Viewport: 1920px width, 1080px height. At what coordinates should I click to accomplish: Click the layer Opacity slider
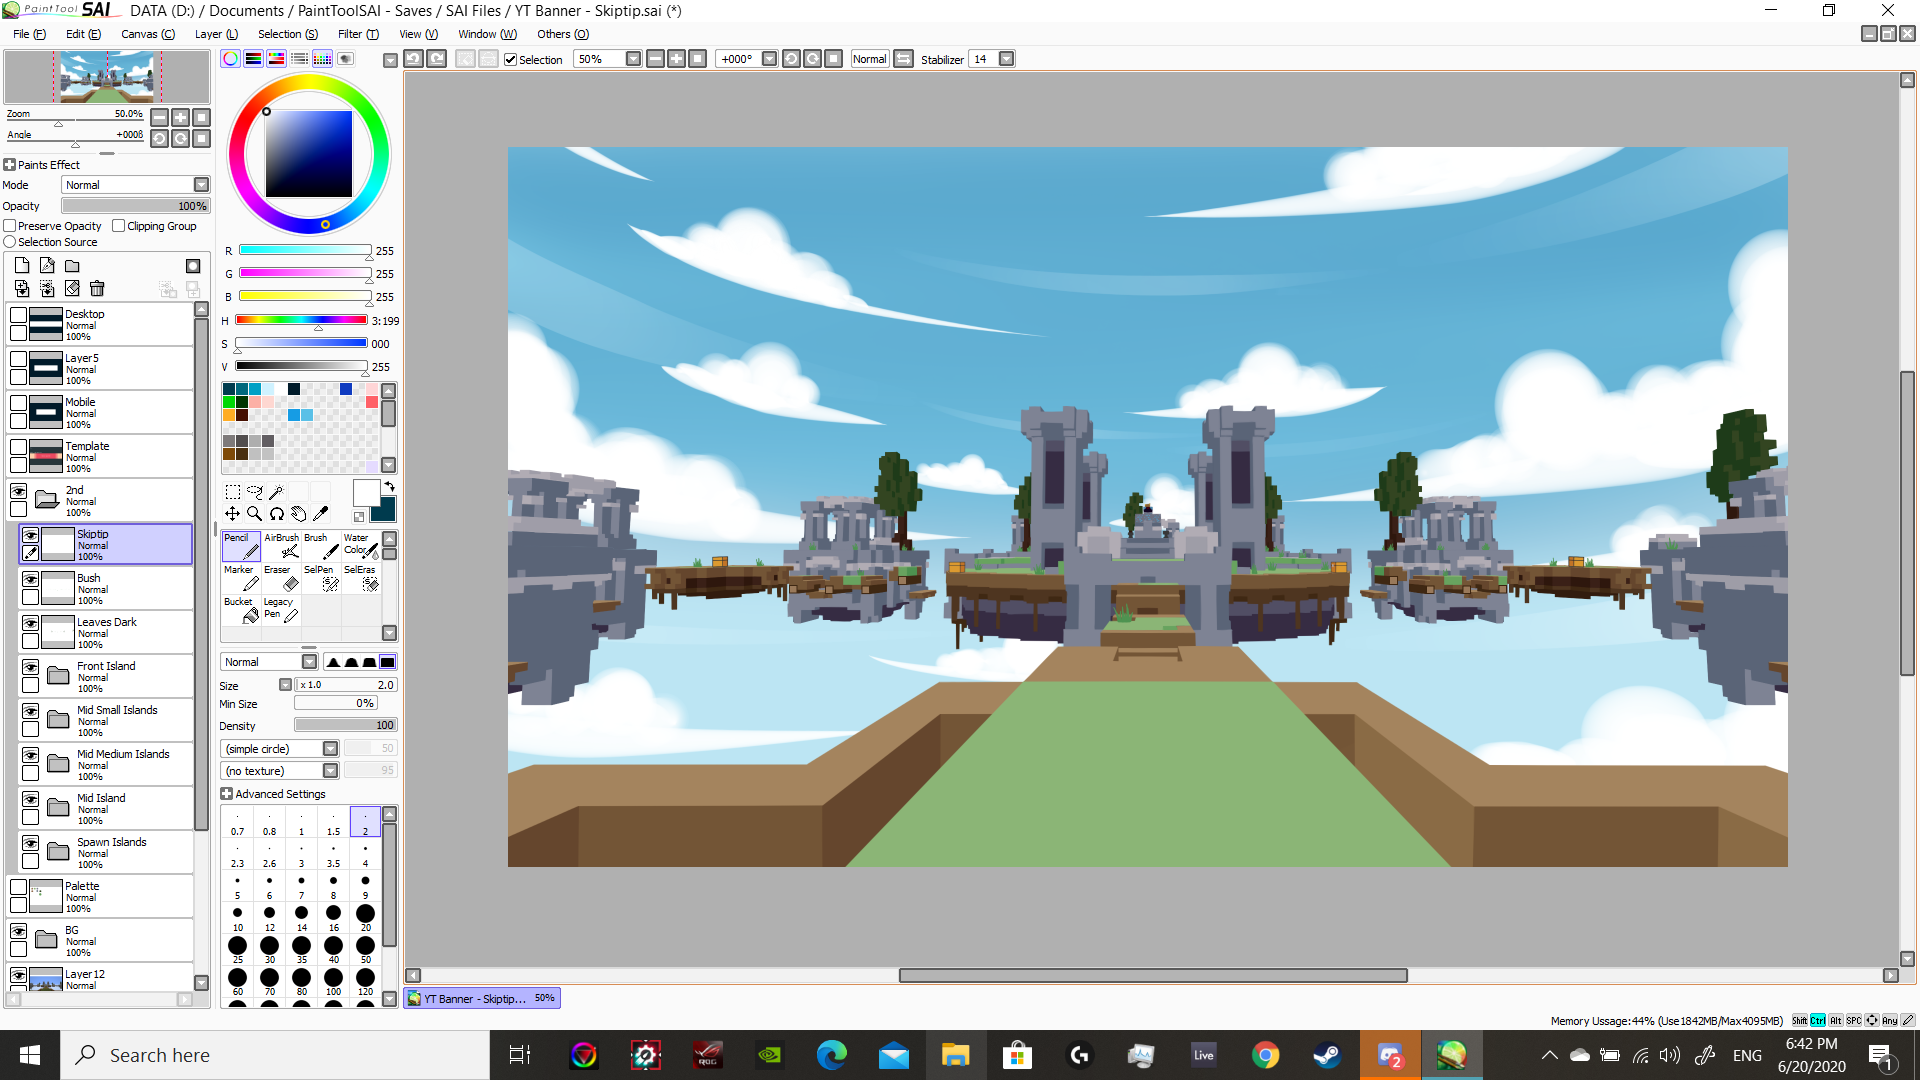tap(135, 206)
